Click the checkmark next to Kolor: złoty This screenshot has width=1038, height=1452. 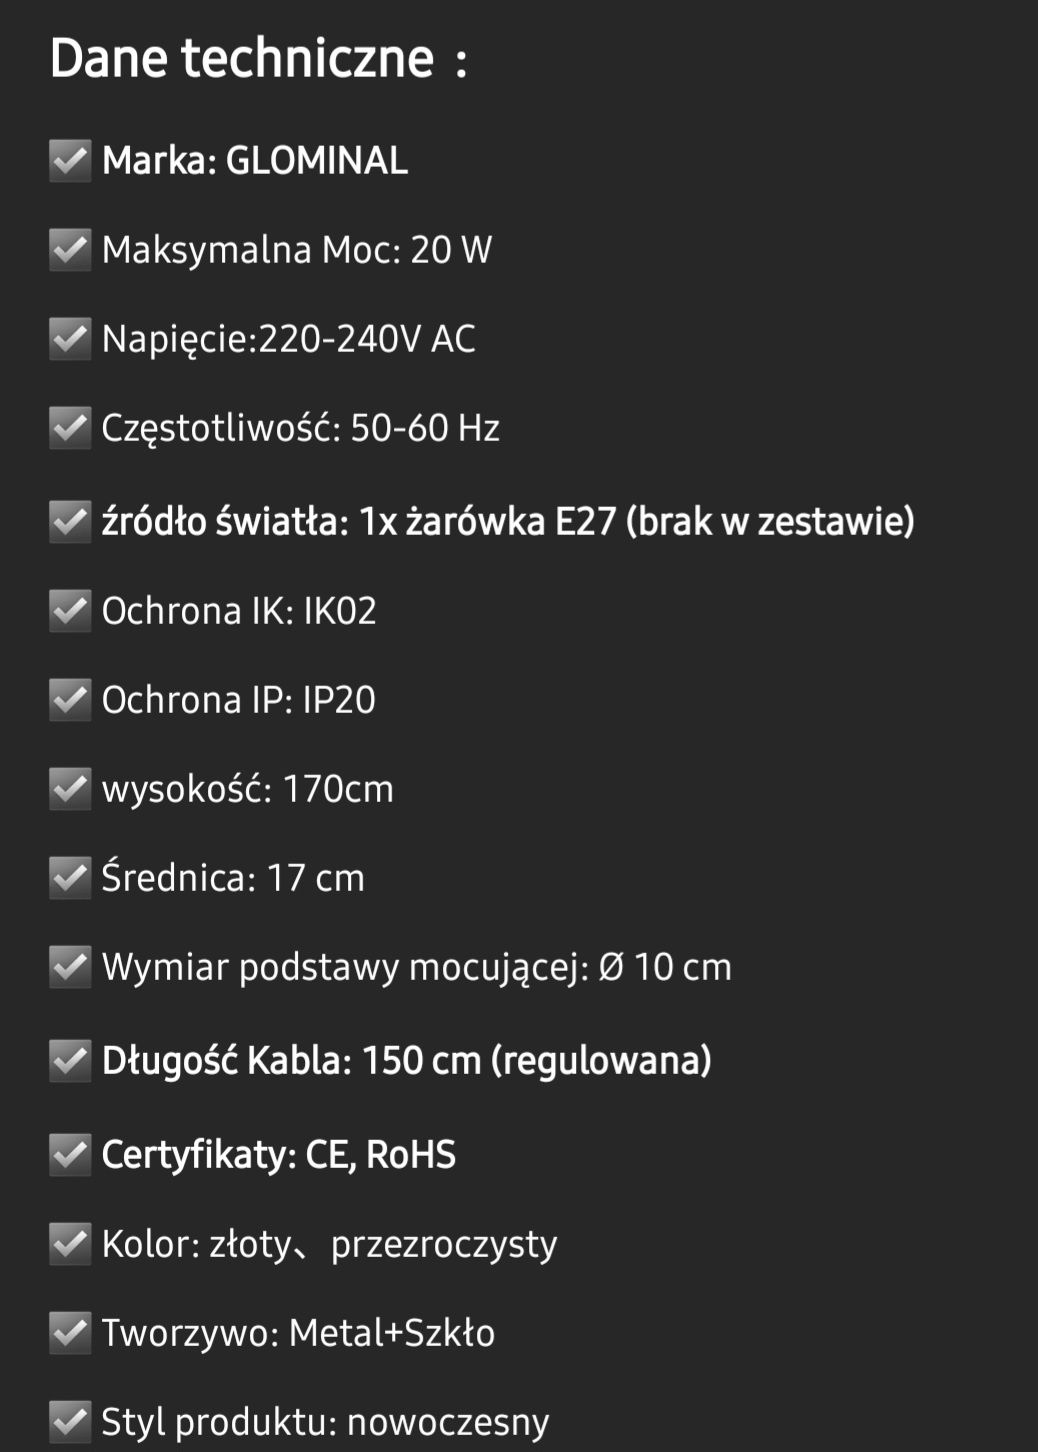pos(70,1244)
